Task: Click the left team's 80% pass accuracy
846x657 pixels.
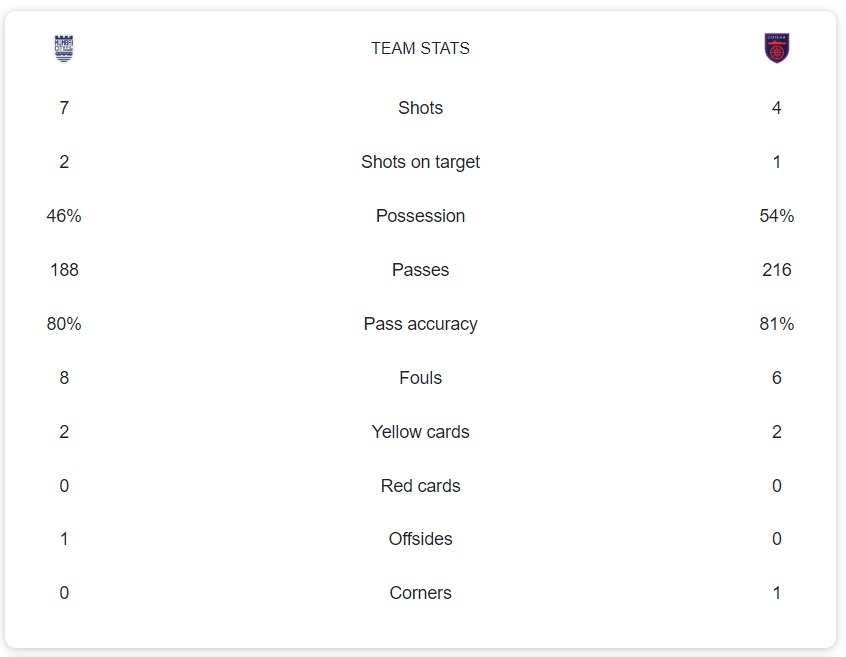Action: coord(64,324)
